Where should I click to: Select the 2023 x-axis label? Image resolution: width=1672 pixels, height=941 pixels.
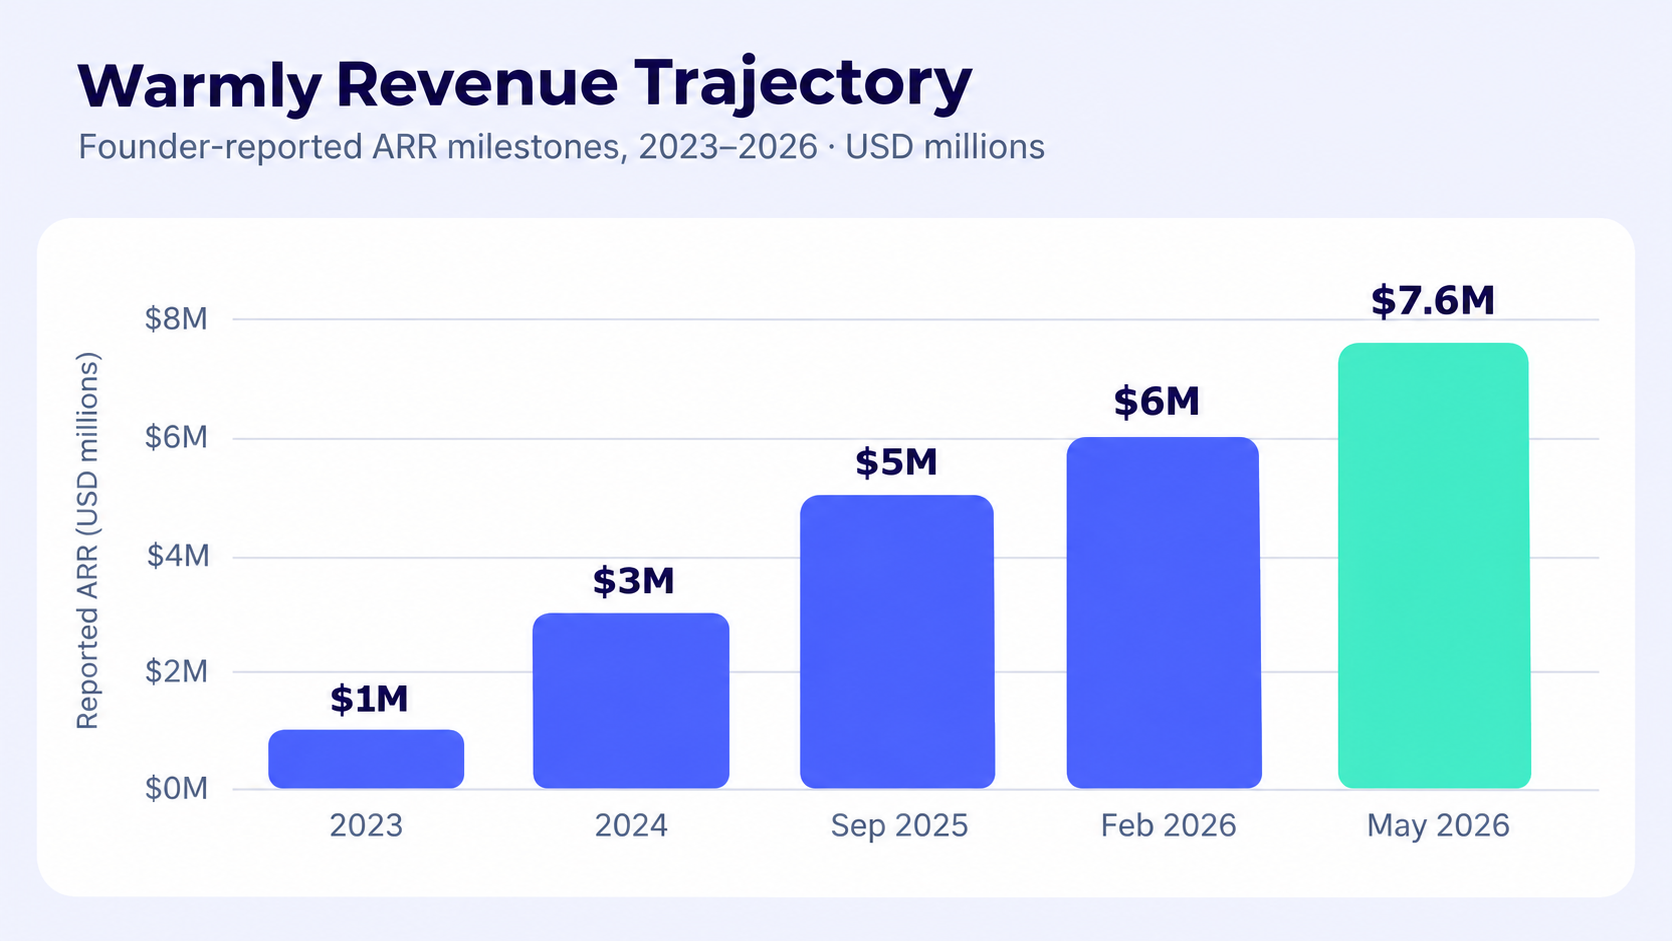tap(366, 825)
